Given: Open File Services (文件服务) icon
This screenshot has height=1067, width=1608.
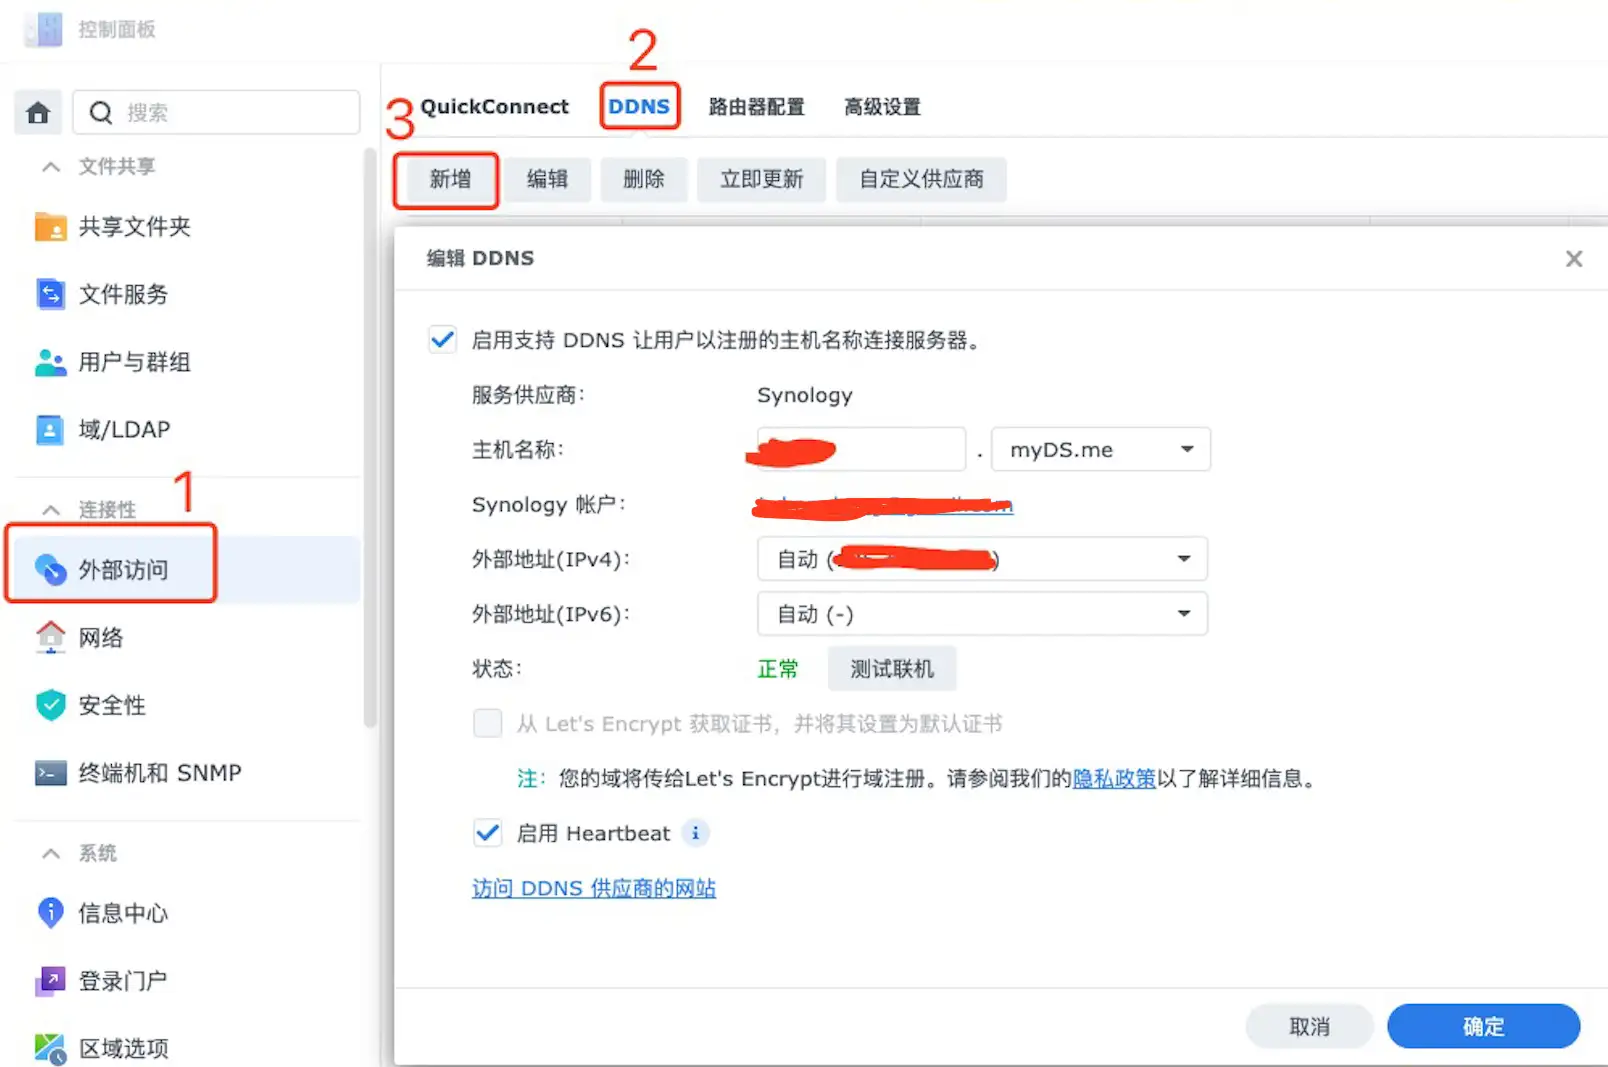Looking at the screenshot, I should click(x=50, y=294).
